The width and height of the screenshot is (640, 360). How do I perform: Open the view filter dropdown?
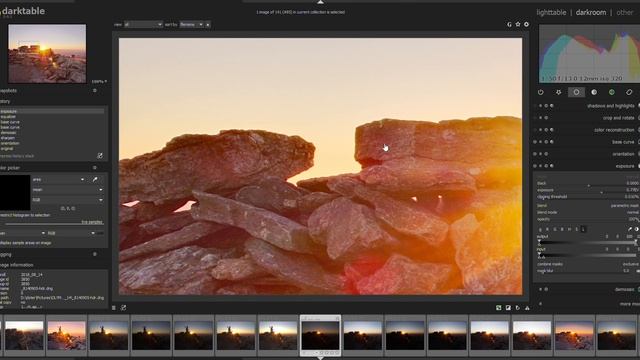tap(143, 25)
